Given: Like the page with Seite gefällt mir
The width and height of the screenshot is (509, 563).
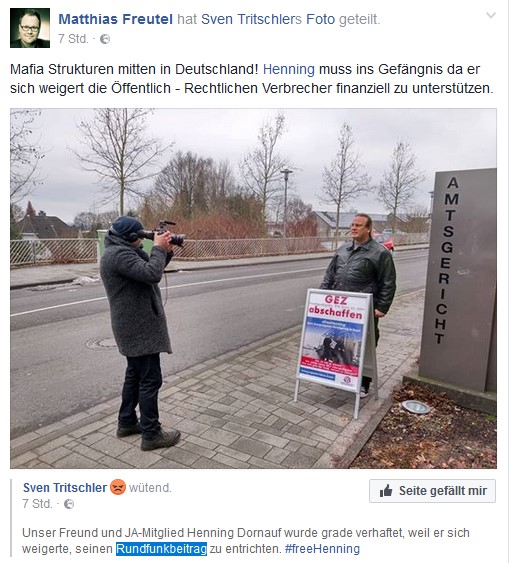Looking at the screenshot, I should (x=432, y=491).
